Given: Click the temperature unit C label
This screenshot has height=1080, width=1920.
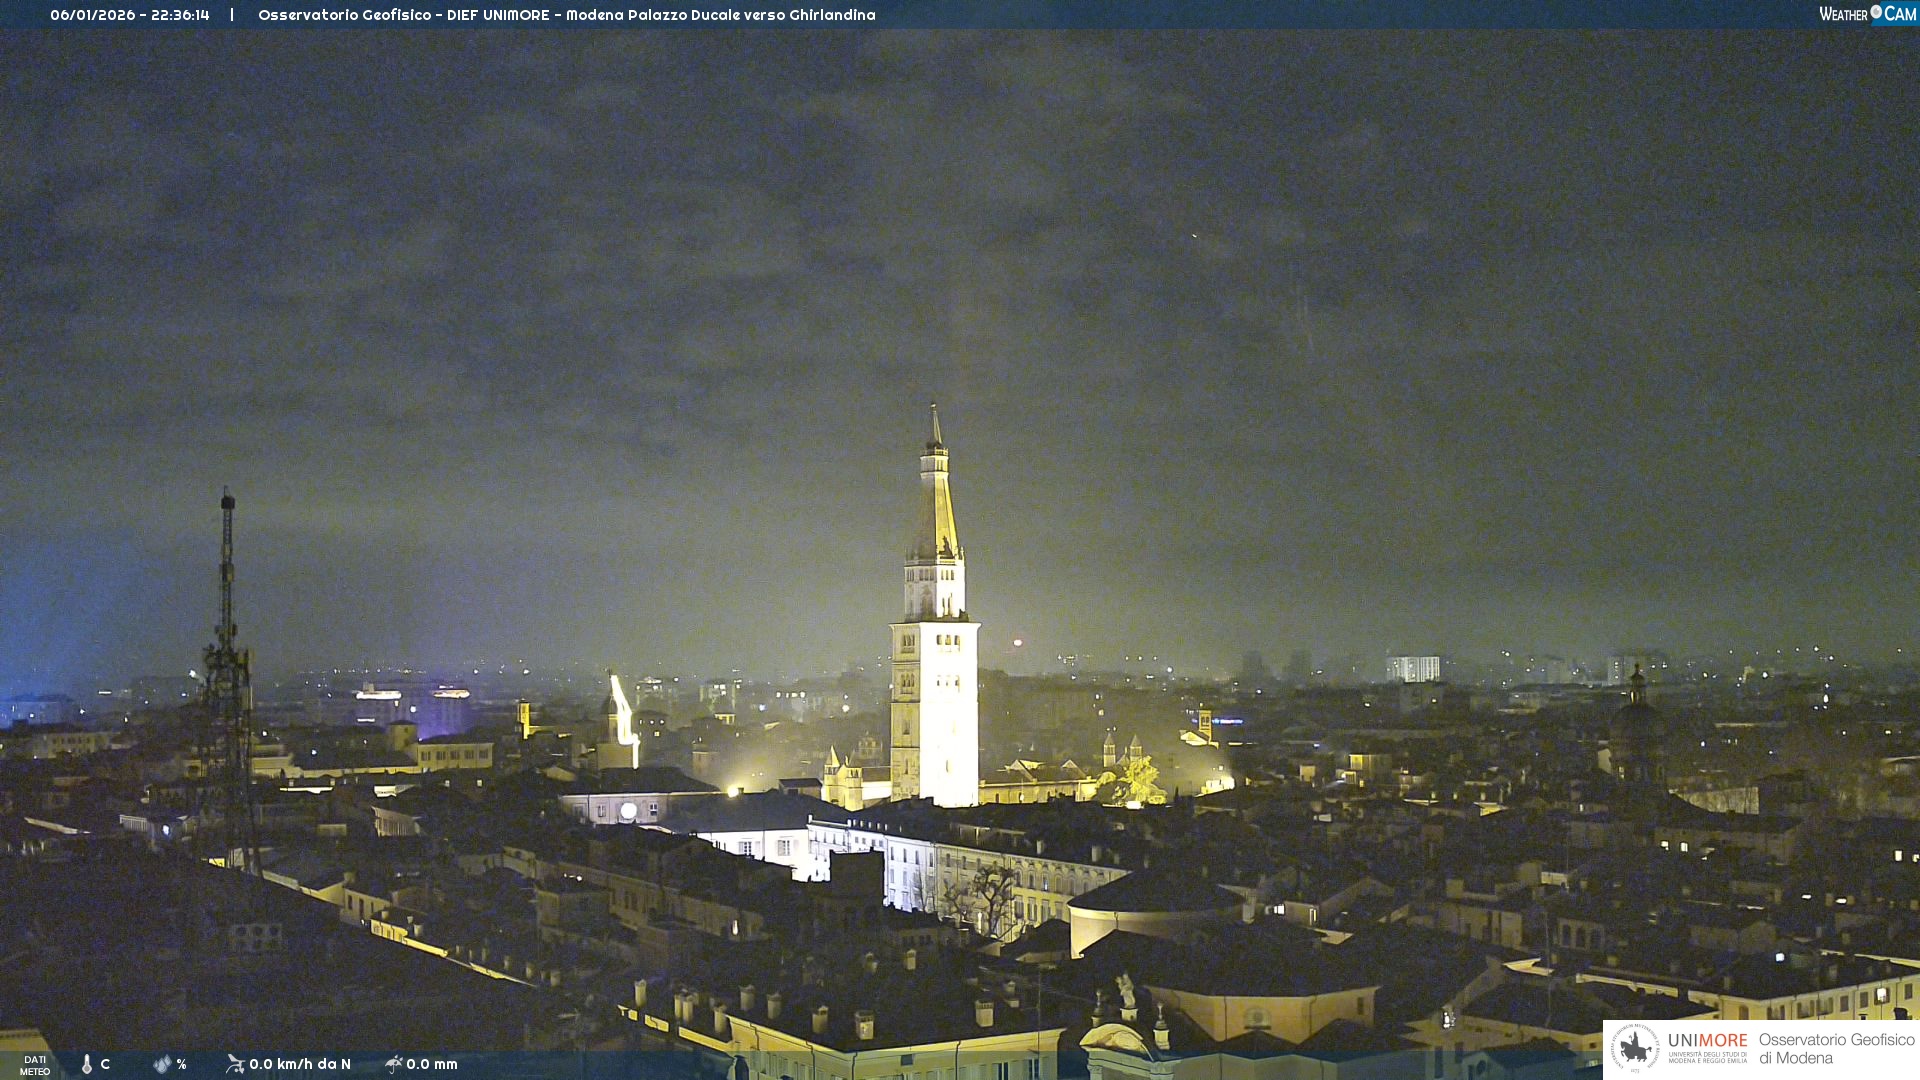Looking at the screenshot, I should pos(105,1064).
